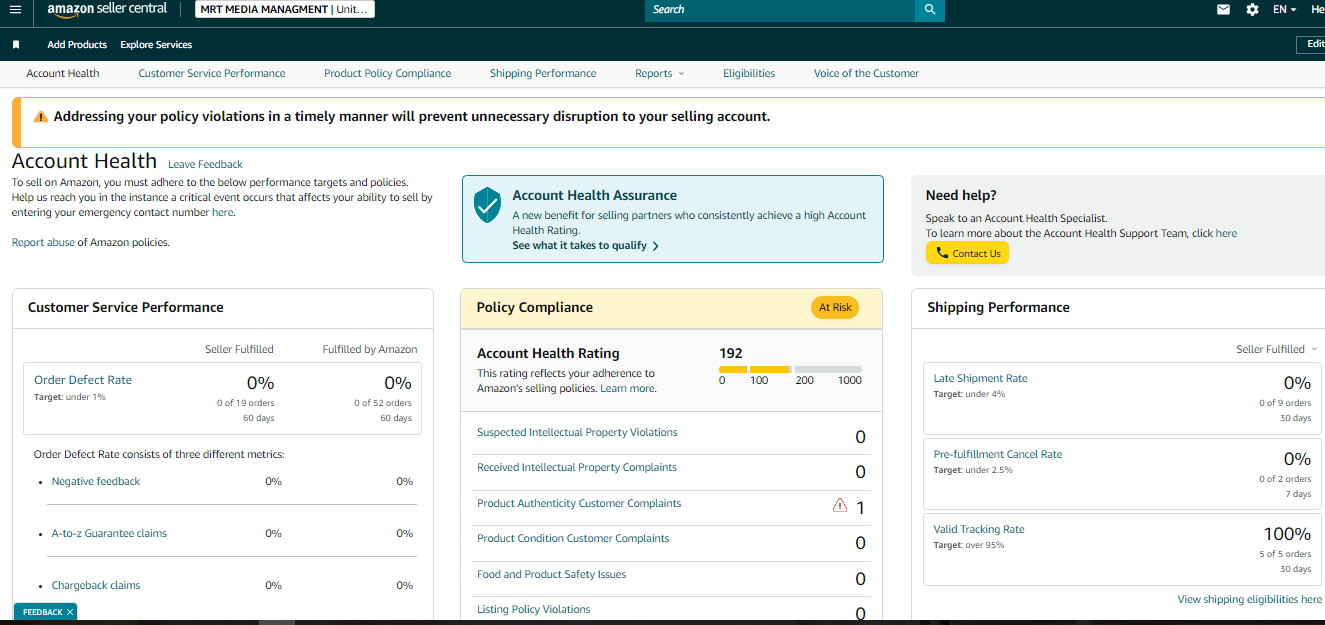Click Explore Services in the toolbar
The width and height of the screenshot is (1325, 625).
pos(156,45)
